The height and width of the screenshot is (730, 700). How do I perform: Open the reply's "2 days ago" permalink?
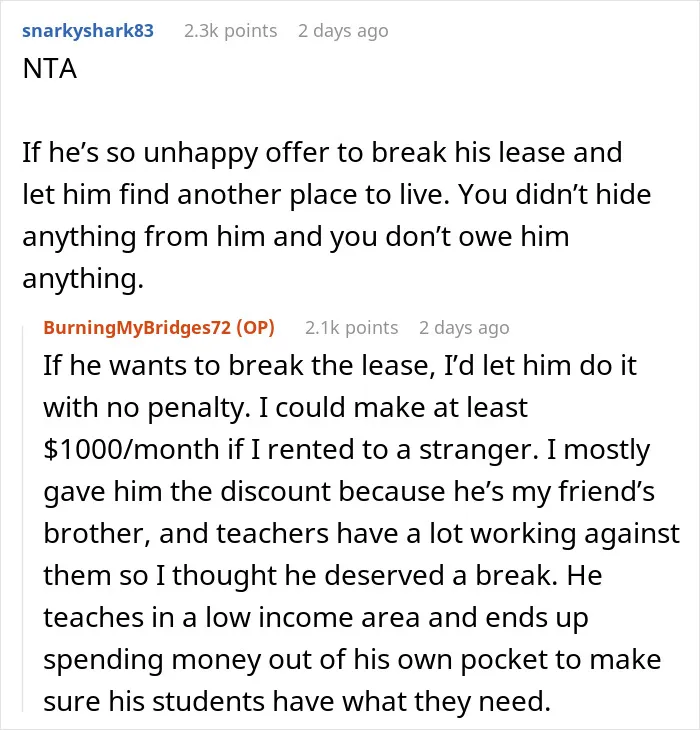[x=464, y=328]
